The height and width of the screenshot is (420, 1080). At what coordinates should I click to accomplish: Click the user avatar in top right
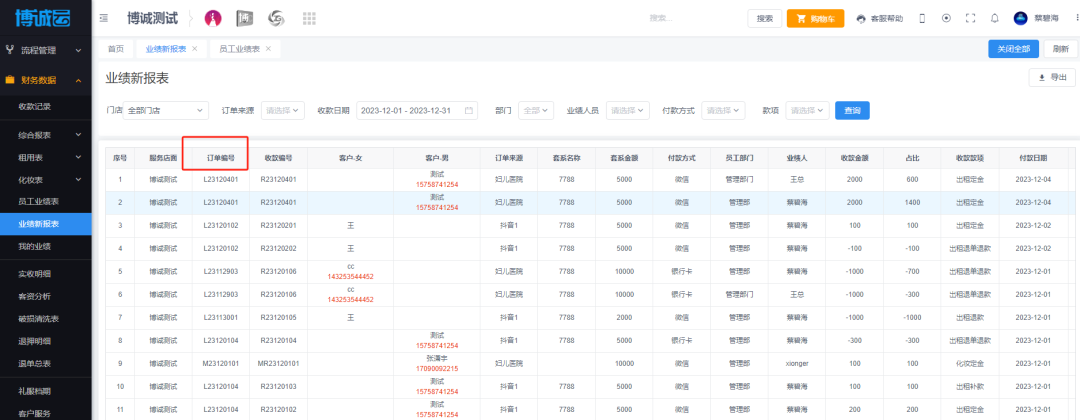(x=1021, y=19)
